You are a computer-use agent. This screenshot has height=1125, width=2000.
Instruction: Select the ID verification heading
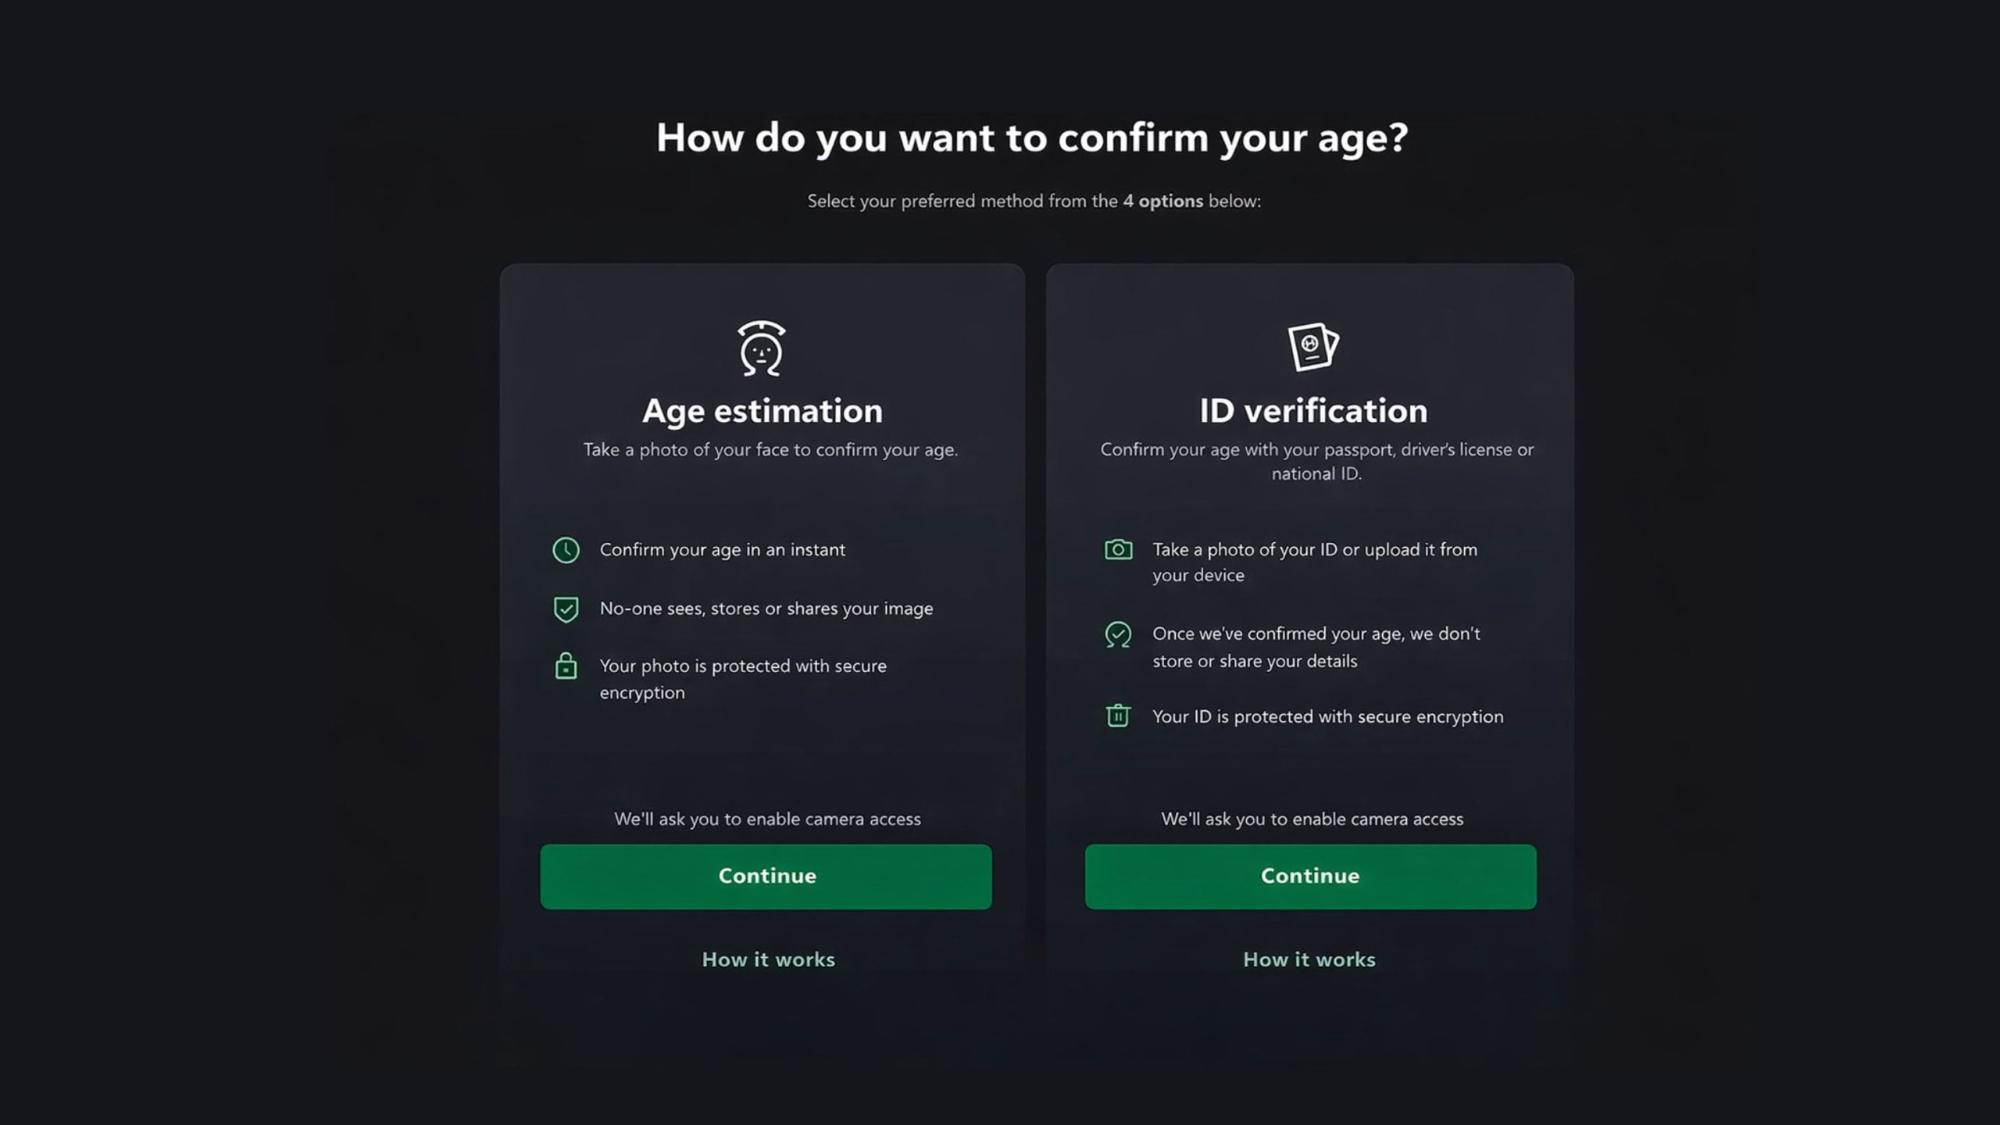[1313, 411]
